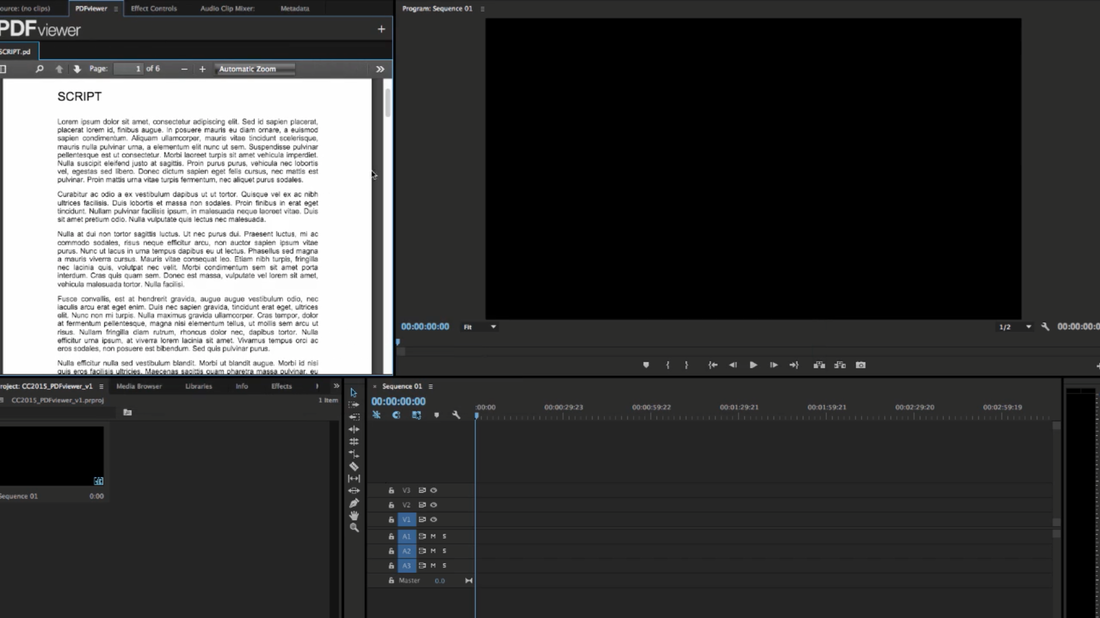Select the Selection arrow tool
The height and width of the screenshot is (618, 1100).
point(354,393)
